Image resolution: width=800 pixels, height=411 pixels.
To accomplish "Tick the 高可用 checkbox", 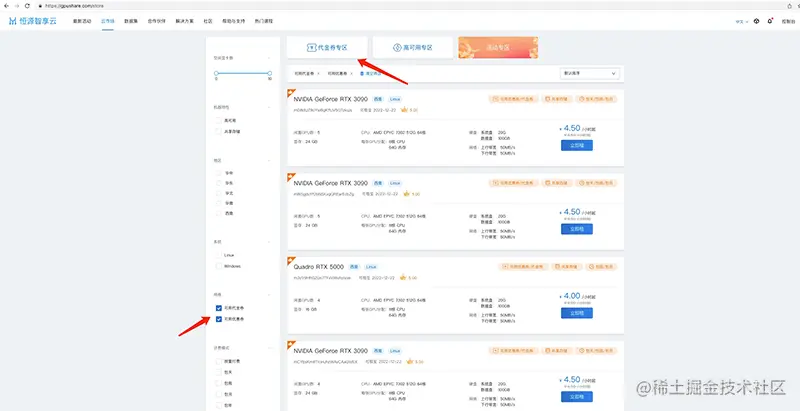I will (x=219, y=120).
